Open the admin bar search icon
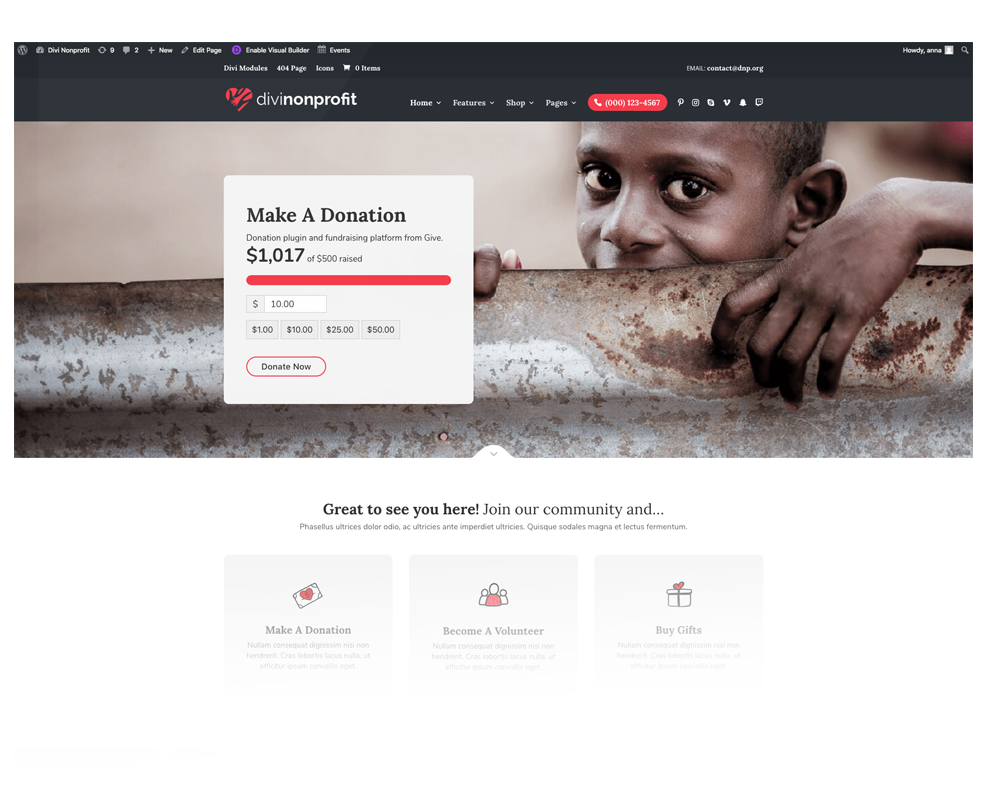This screenshot has height=806, width=987. click(x=965, y=50)
